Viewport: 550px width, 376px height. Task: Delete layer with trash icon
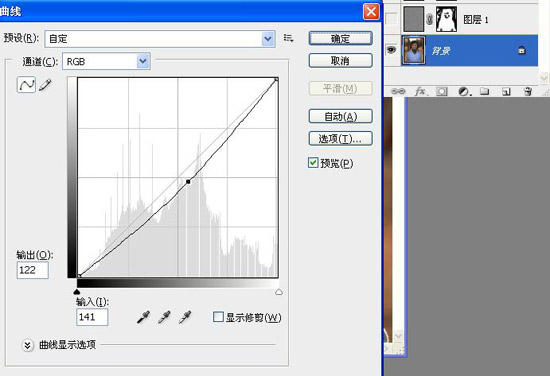click(527, 92)
